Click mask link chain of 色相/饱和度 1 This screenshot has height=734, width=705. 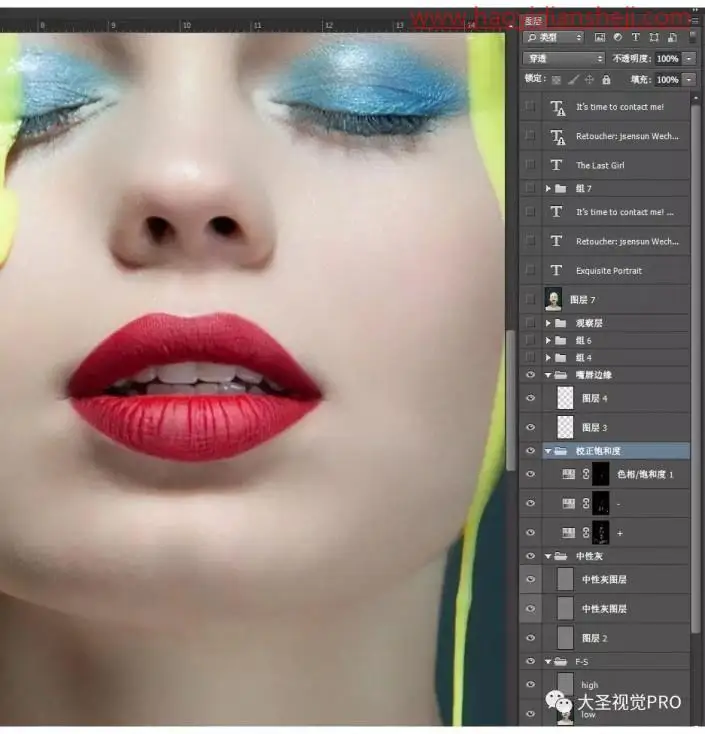(586, 474)
